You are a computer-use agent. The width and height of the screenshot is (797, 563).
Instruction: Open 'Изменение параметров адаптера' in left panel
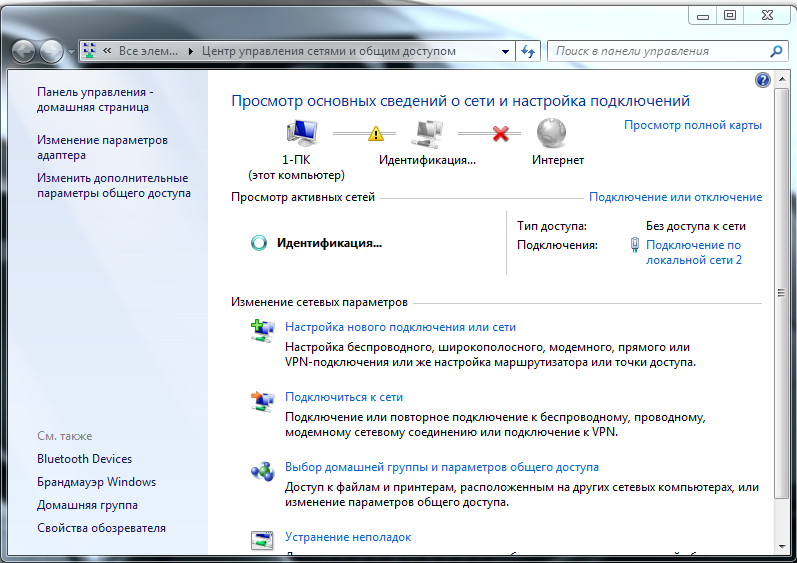pos(102,147)
